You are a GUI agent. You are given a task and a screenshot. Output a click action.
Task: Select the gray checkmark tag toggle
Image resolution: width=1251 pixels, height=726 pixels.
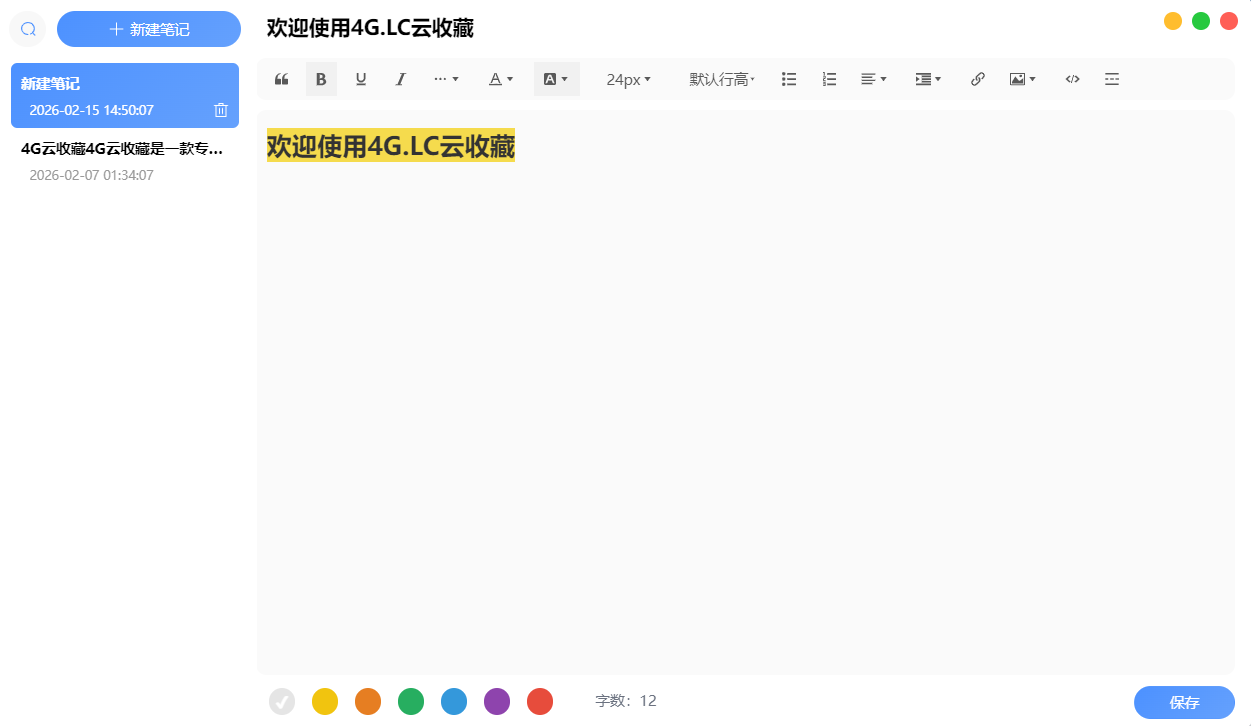(x=281, y=701)
